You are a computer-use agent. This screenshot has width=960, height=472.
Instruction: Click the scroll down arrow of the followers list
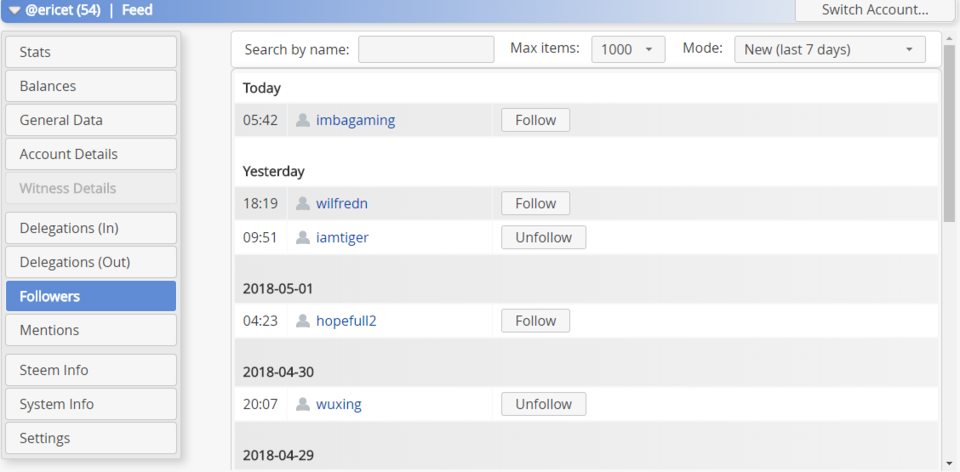949,463
